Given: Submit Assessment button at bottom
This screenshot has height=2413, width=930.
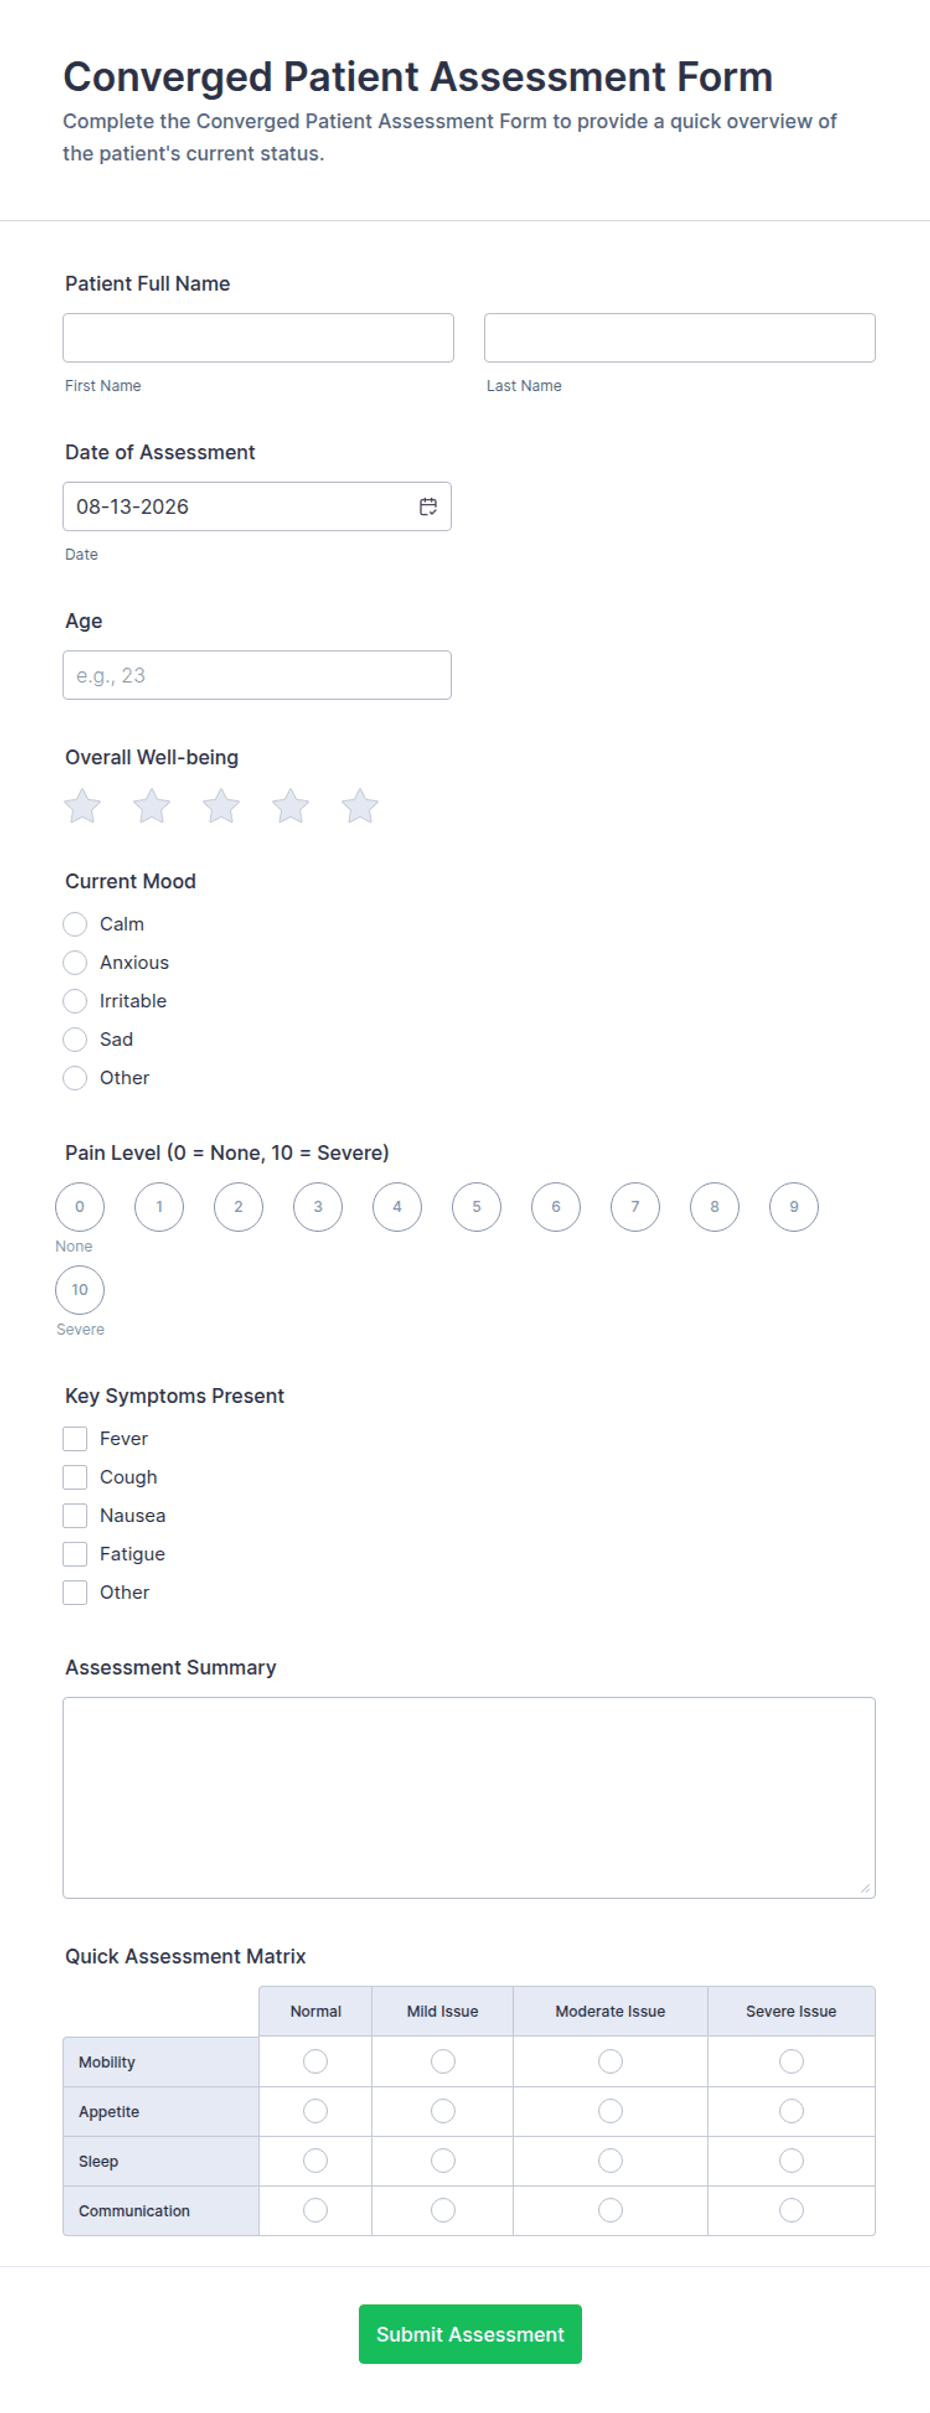Looking at the screenshot, I should coord(470,2334).
